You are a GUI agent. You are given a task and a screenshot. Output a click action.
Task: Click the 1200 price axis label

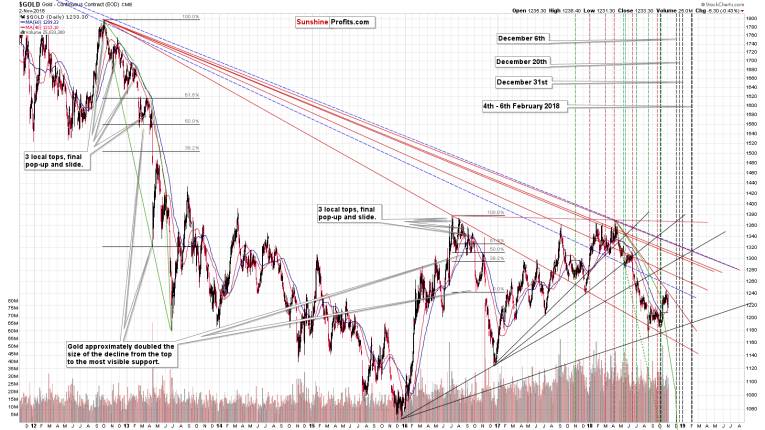coord(751,318)
